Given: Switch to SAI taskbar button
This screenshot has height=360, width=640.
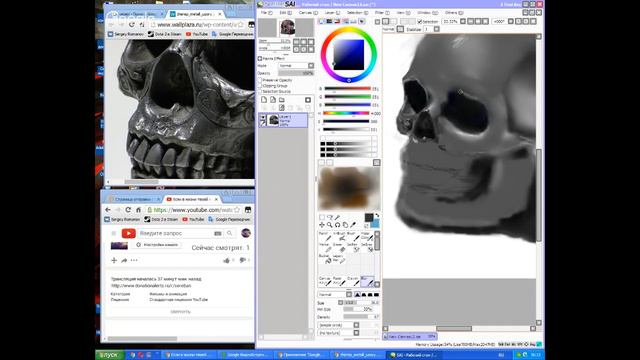Looking at the screenshot, I should point(414,355).
